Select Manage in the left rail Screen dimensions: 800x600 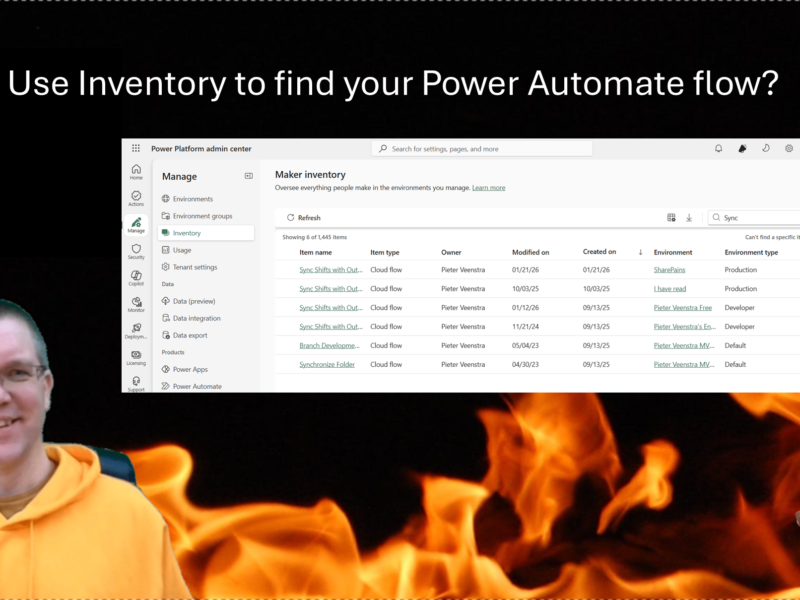136,225
